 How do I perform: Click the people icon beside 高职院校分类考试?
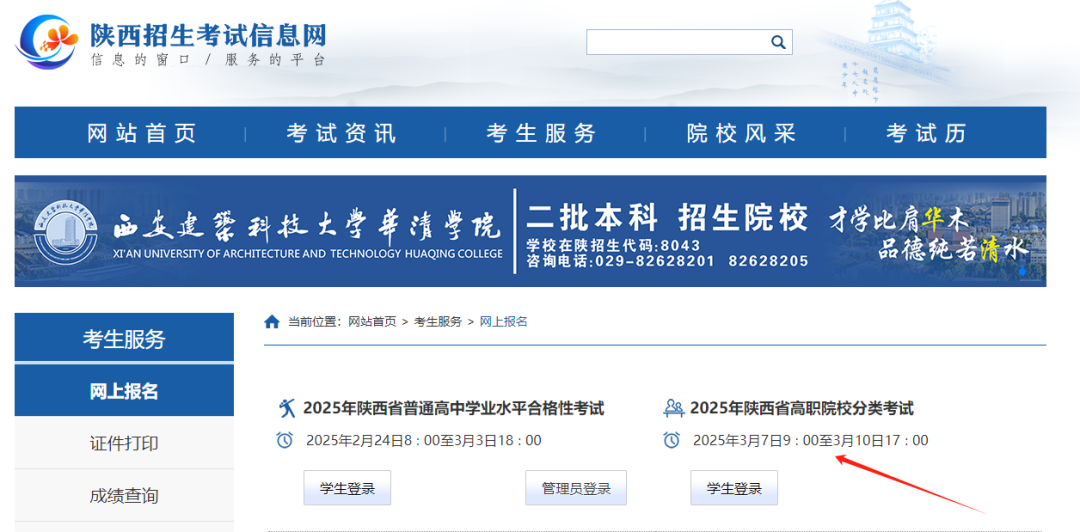click(673, 408)
